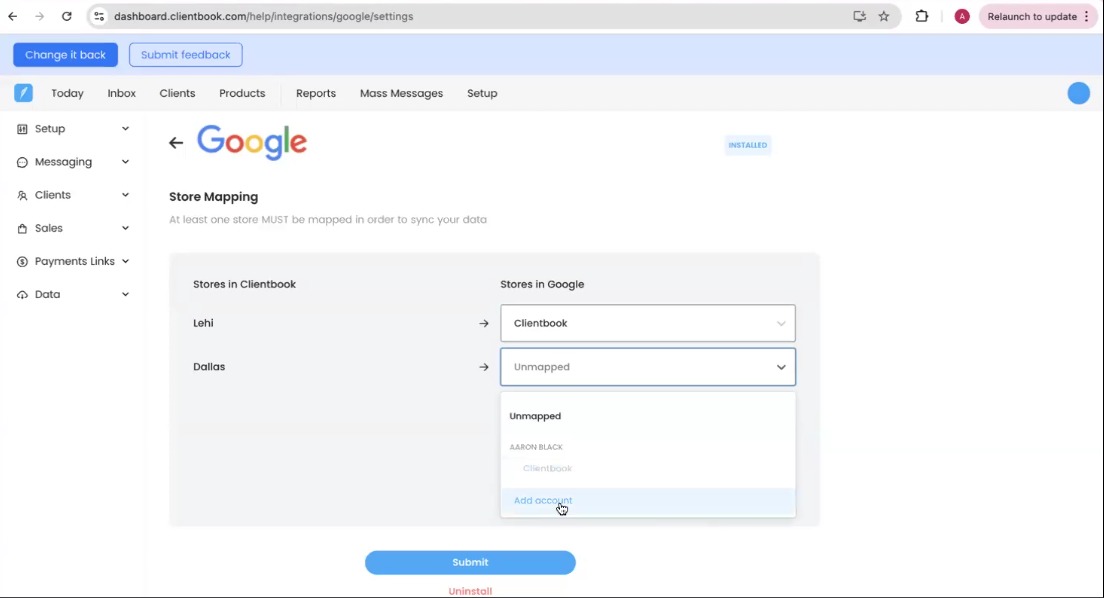Open Reports in the top navigation
This screenshot has height=598, width=1104.
[316, 93]
